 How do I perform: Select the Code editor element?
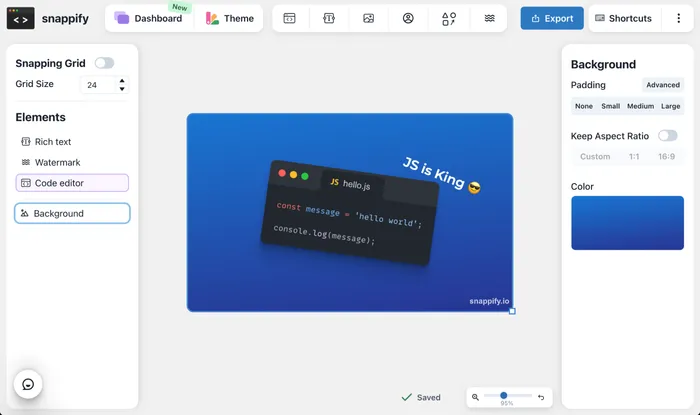72,183
